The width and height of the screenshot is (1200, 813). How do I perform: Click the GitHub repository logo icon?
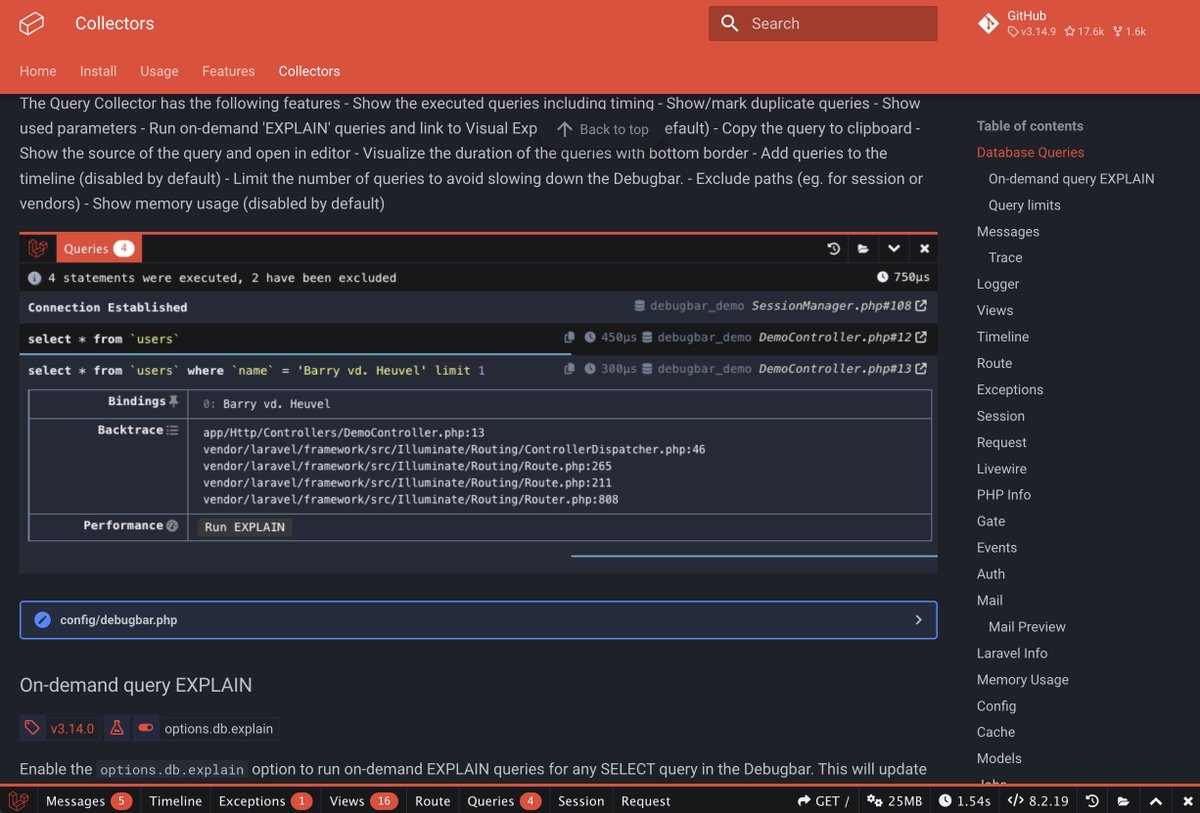click(x=988, y=23)
